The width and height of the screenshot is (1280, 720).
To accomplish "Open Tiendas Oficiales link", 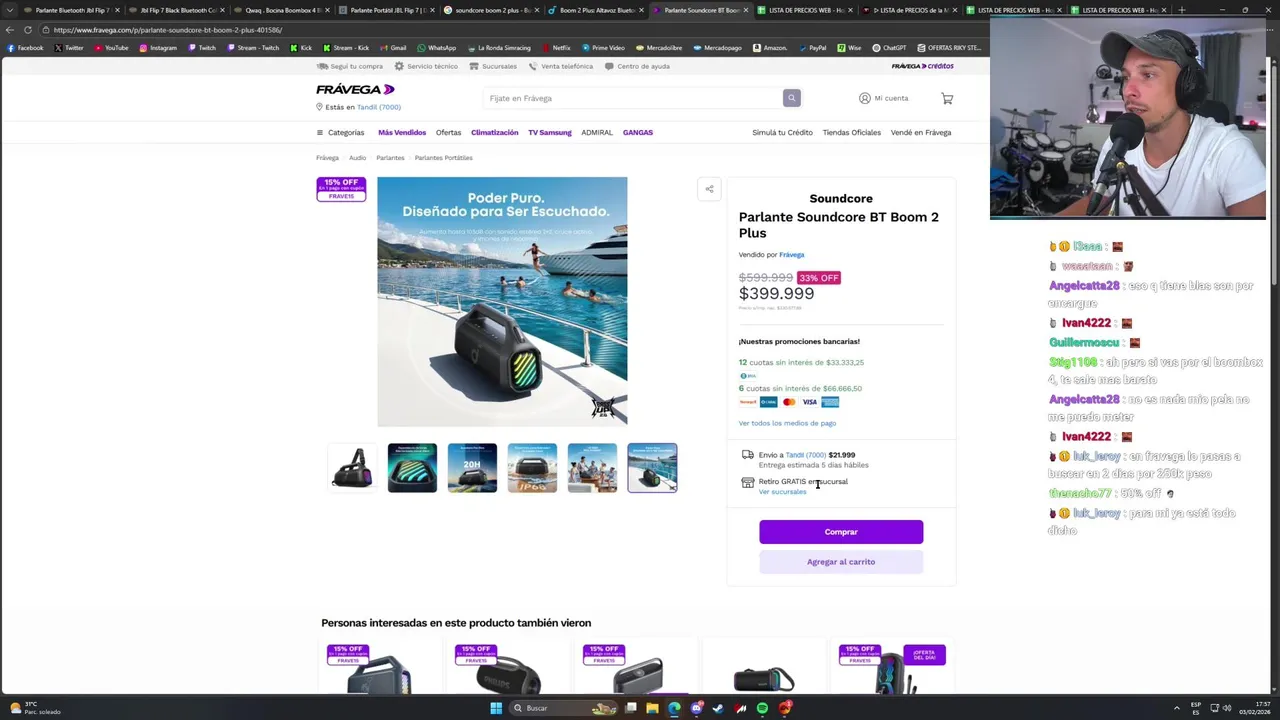I will 852,132.
